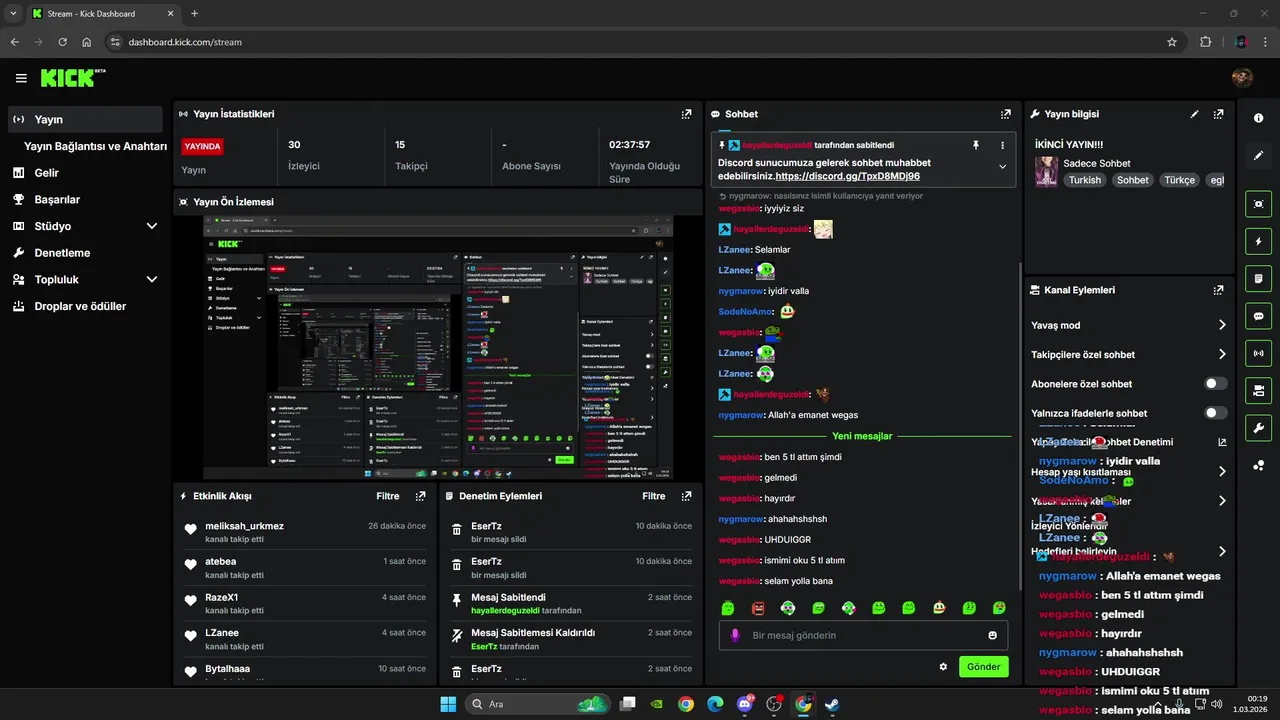Edit stream info with Yayın bilgisi pencil
This screenshot has width=1280, height=720.
(1194, 114)
